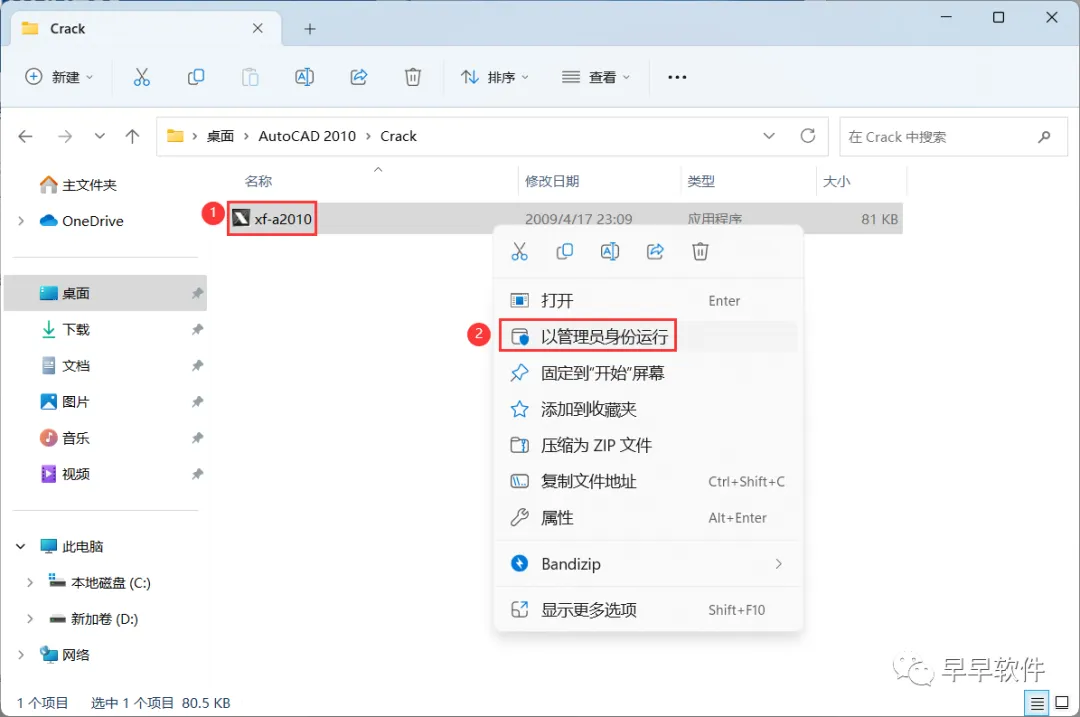Sort by the 修改日期 column header
This screenshot has width=1080, height=717.
click(x=552, y=181)
